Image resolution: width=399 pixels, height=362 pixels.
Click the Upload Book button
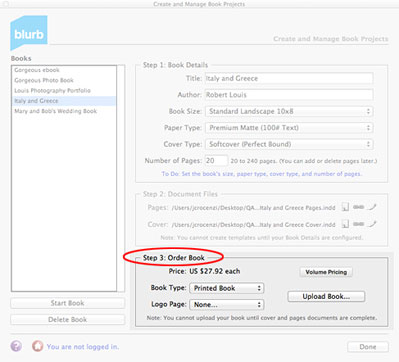(326, 296)
